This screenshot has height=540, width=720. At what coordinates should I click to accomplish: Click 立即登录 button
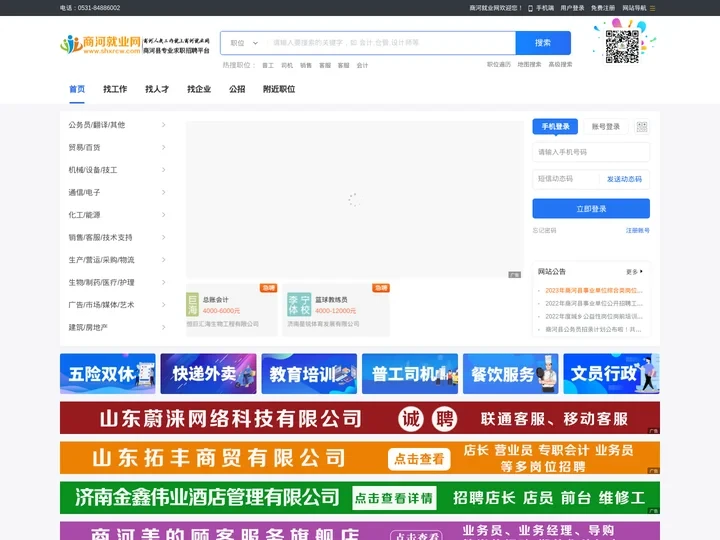(x=591, y=209)
